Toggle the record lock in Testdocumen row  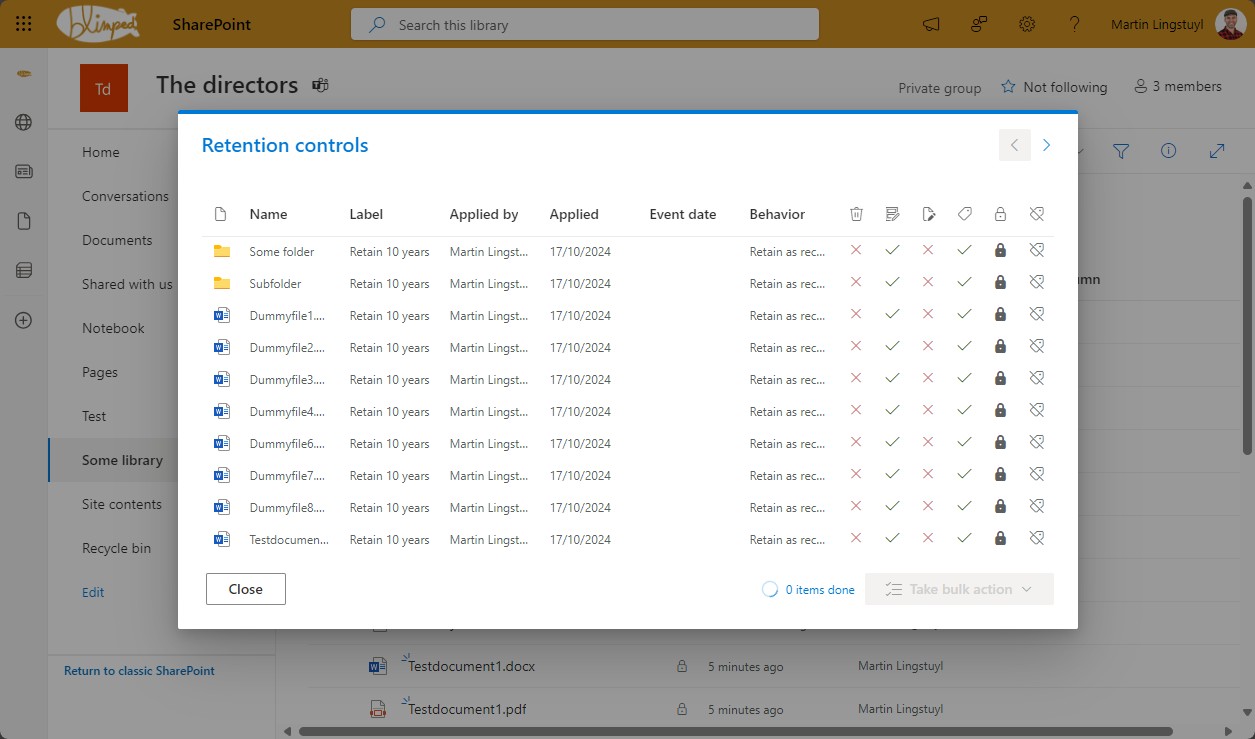click(1000, 539)
